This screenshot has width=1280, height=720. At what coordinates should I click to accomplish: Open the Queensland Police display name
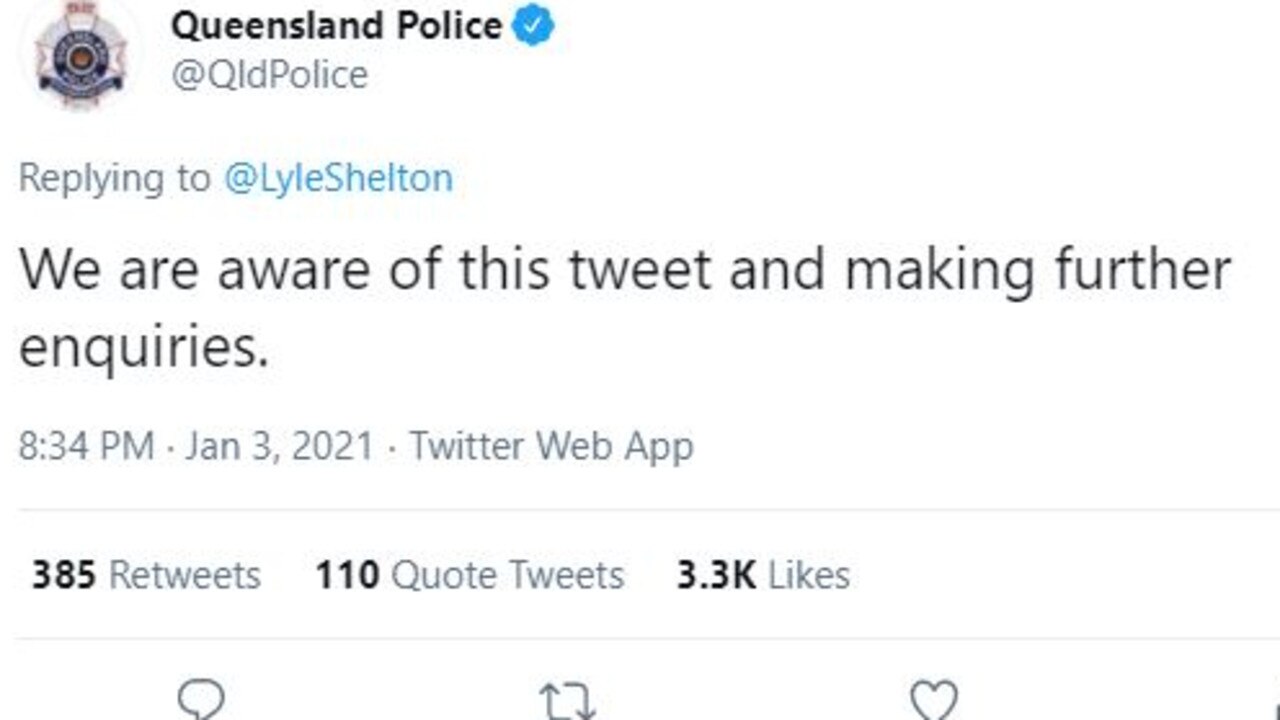point(336,27)
